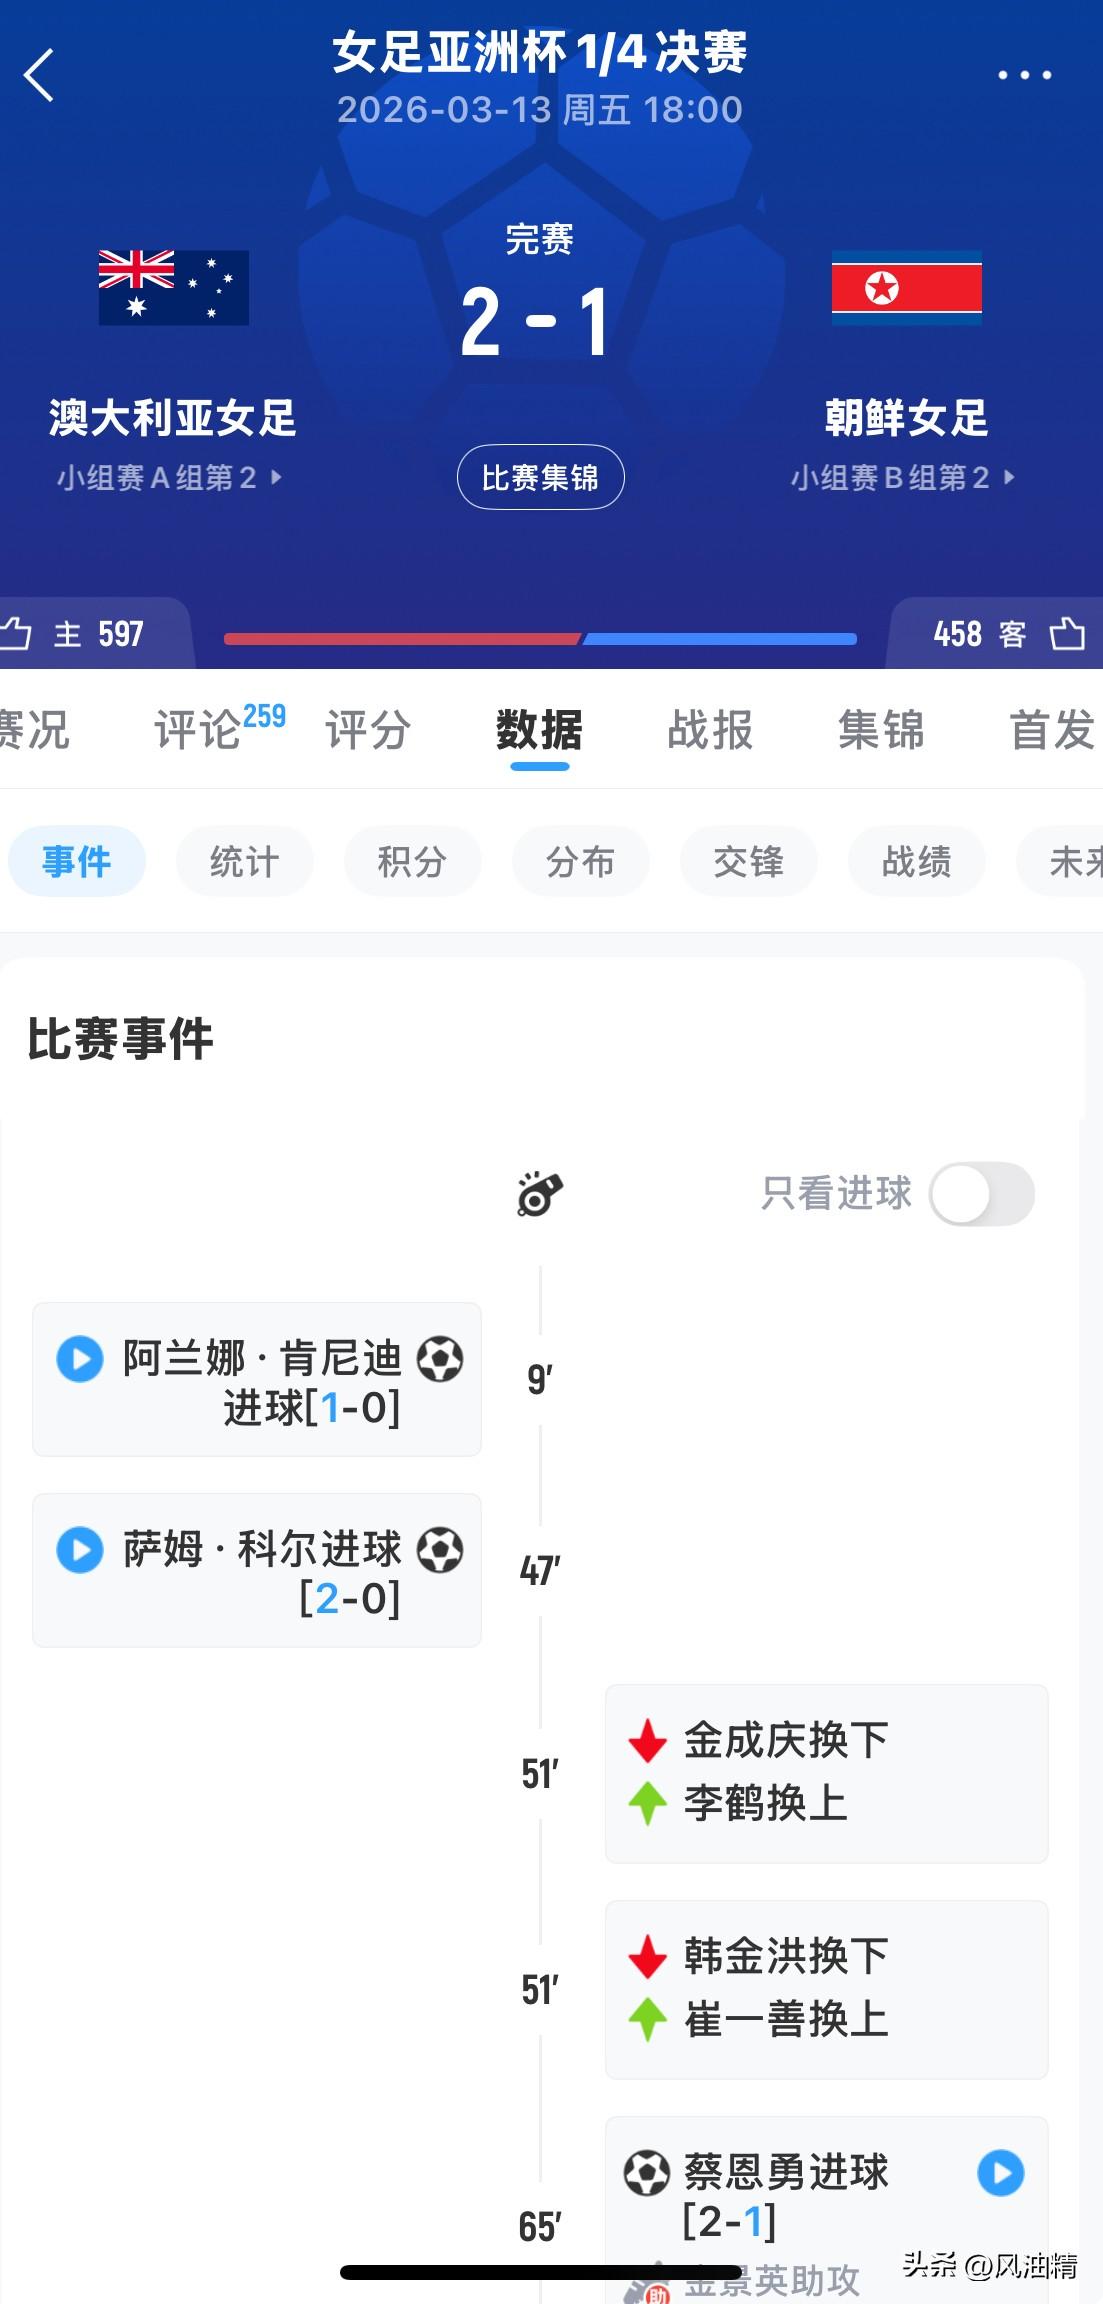Open the more options menu via the ellipsis
Viewport: 1103px width, 2304px height.
click(1026, 72)
